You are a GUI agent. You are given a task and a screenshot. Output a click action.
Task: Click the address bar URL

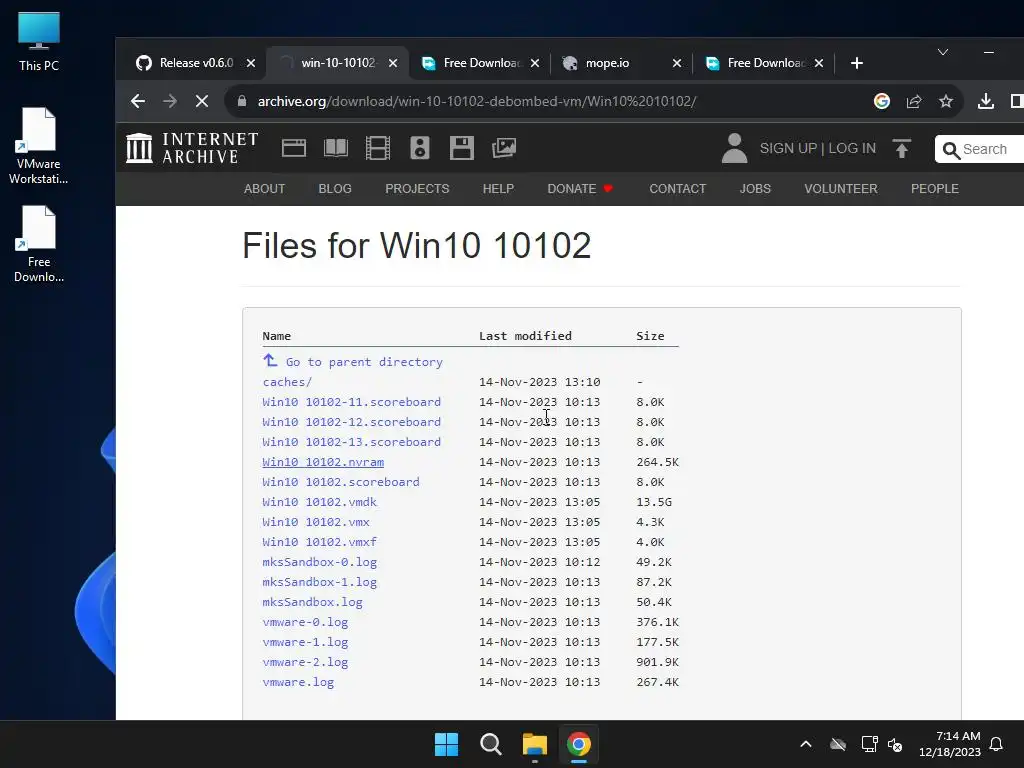click(477, 101)
